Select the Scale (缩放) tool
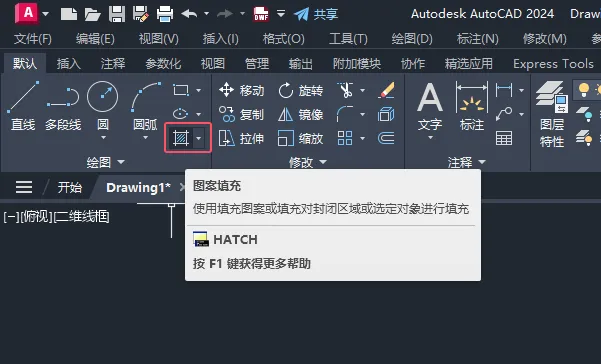 click(300, 138)
